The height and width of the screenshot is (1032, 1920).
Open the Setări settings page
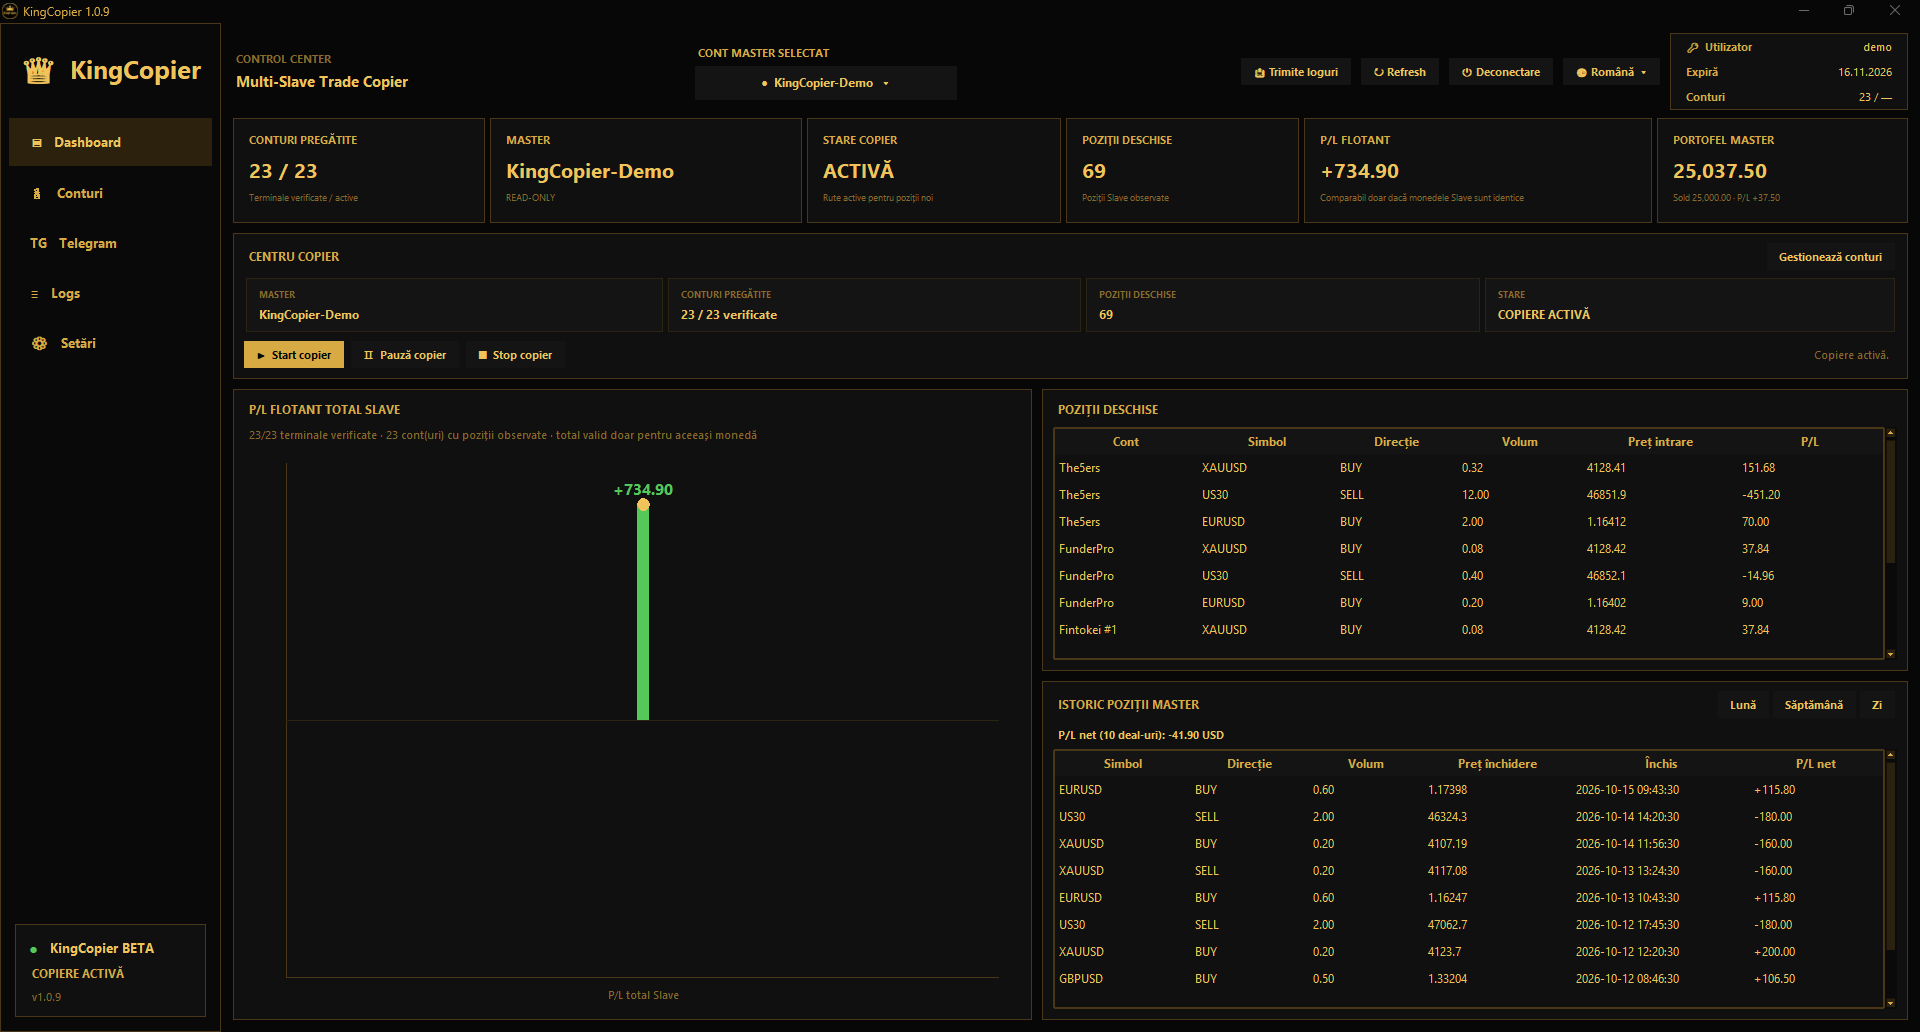pos(110,343)
